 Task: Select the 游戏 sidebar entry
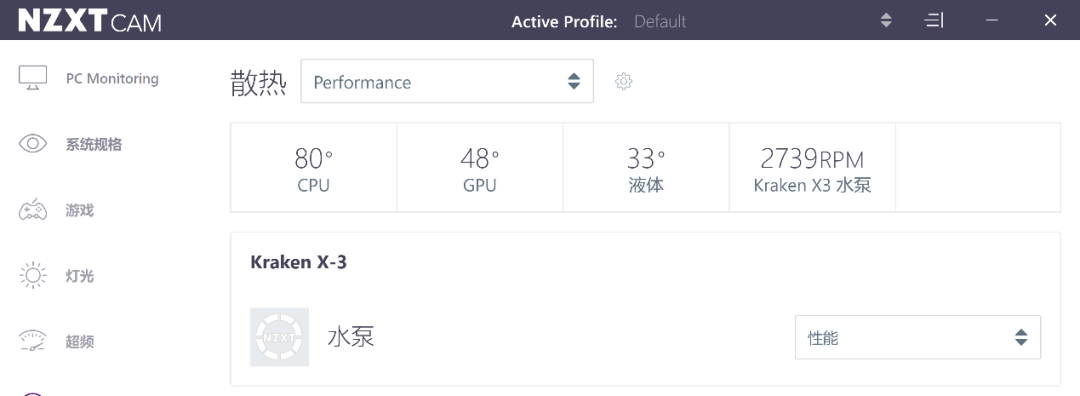click(x=80, y=210)
